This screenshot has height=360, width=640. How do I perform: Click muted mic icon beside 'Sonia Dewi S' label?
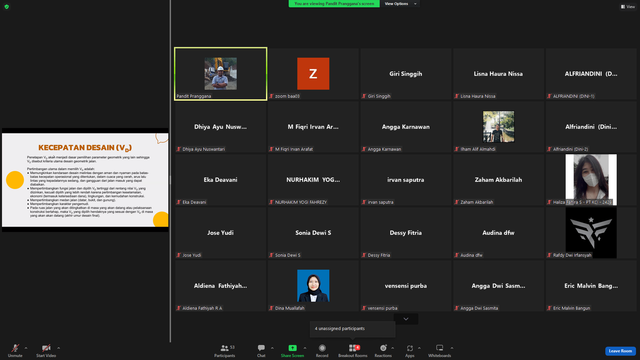point(271,255)
